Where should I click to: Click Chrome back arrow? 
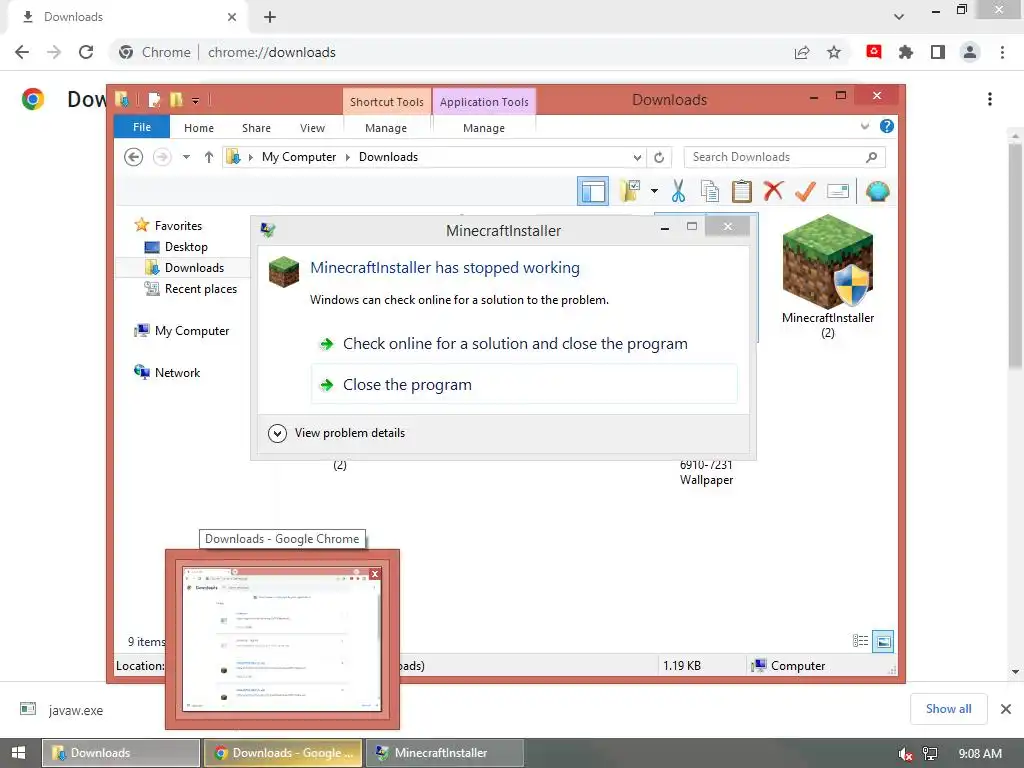(x=22, y=52)
